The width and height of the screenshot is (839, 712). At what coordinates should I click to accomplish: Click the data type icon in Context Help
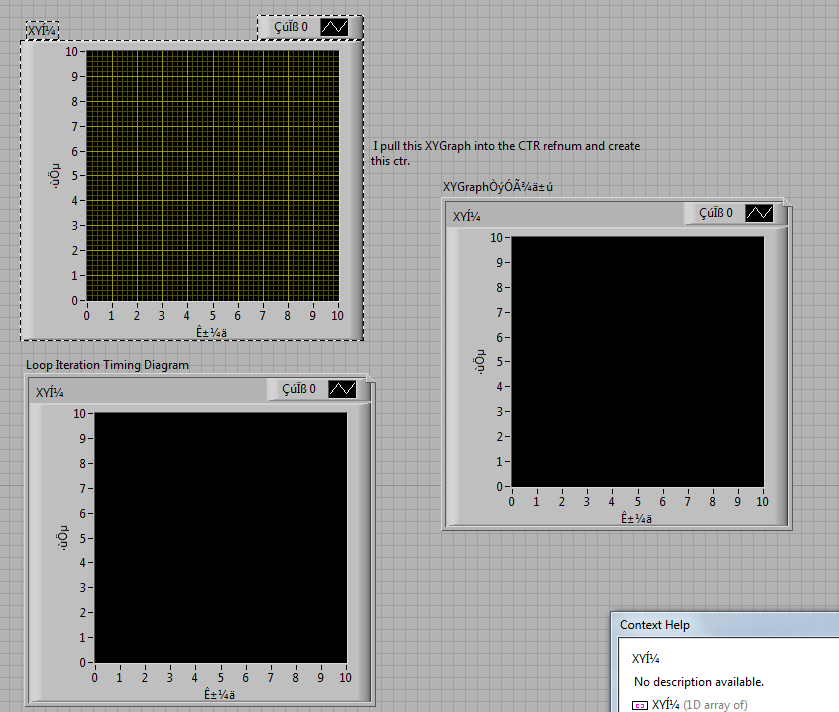640,705
